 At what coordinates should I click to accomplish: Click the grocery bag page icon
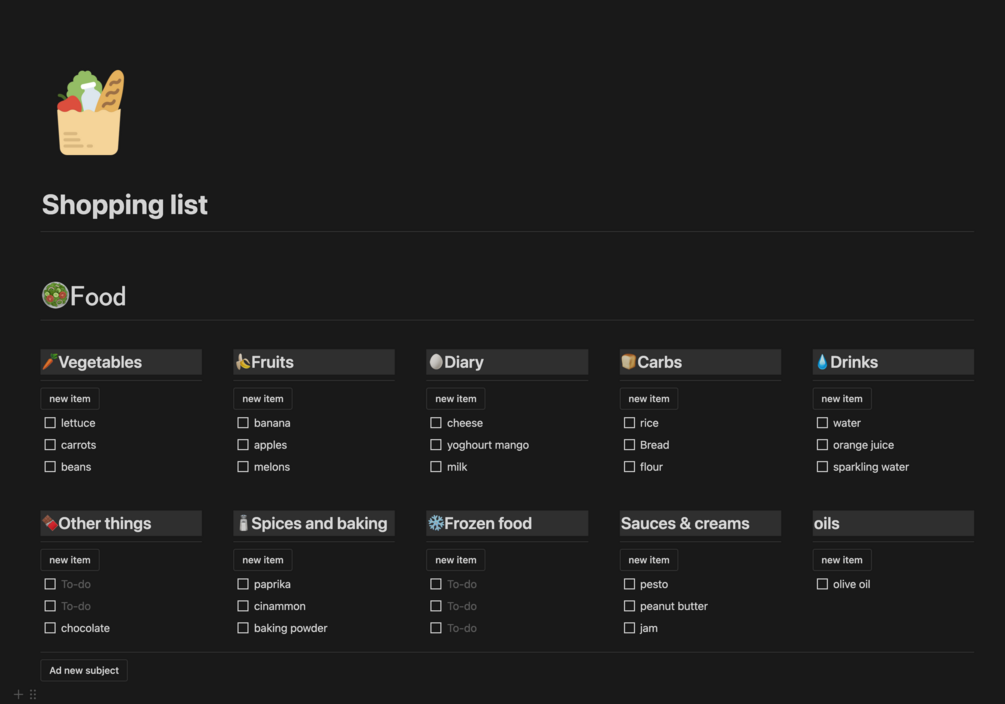pos(90,113)
